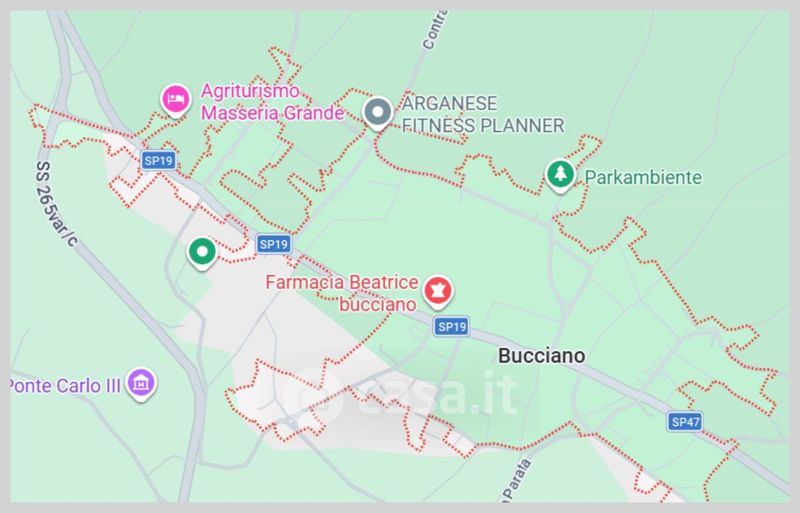Select the purple Ponte Carlo III museum marker
The image size is (800, 513).
(141, 383)
